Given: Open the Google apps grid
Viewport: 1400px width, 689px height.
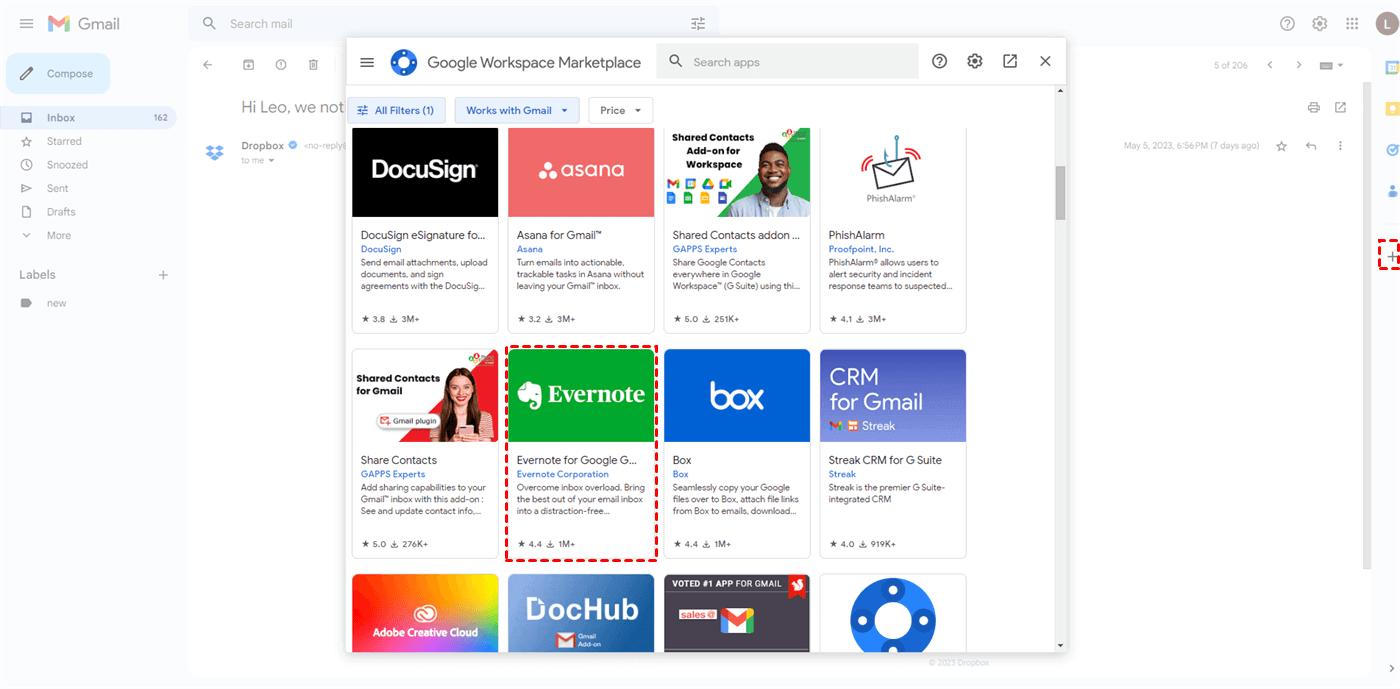Looking at the screenshot, I should click(x=1352, y=23).
